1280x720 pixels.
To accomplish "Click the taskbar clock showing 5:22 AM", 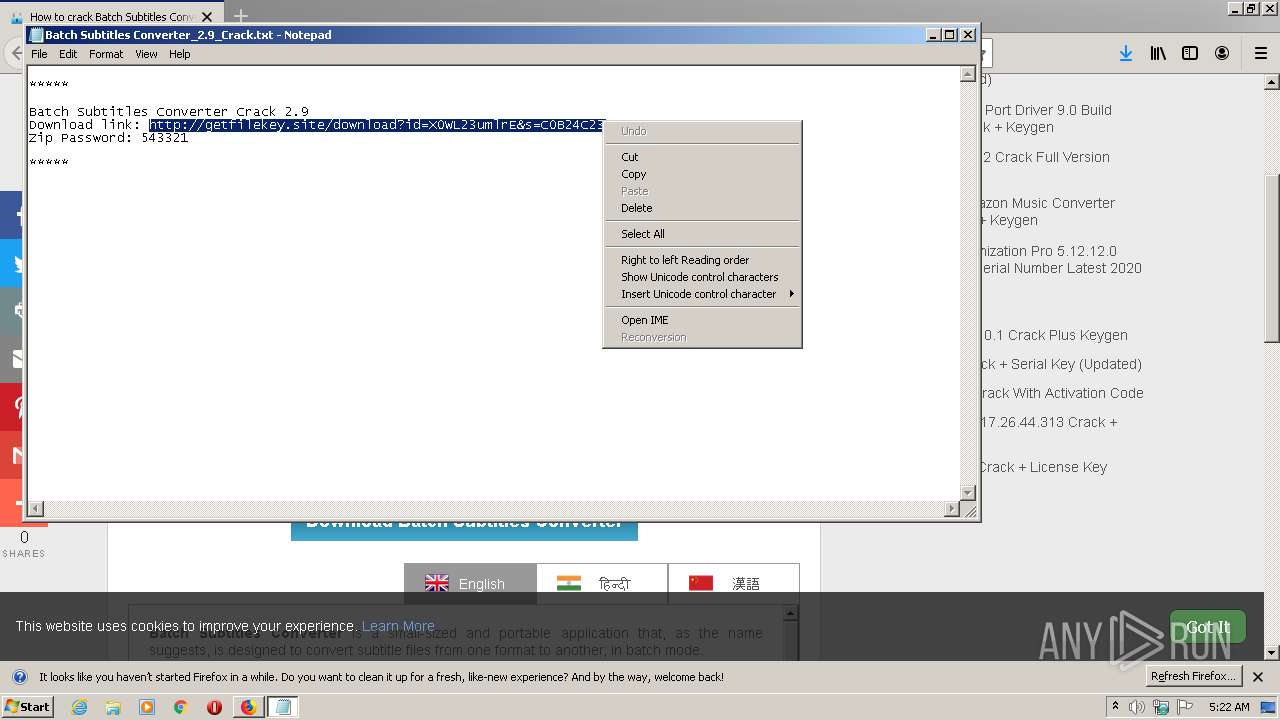I will click(1229, 707).
